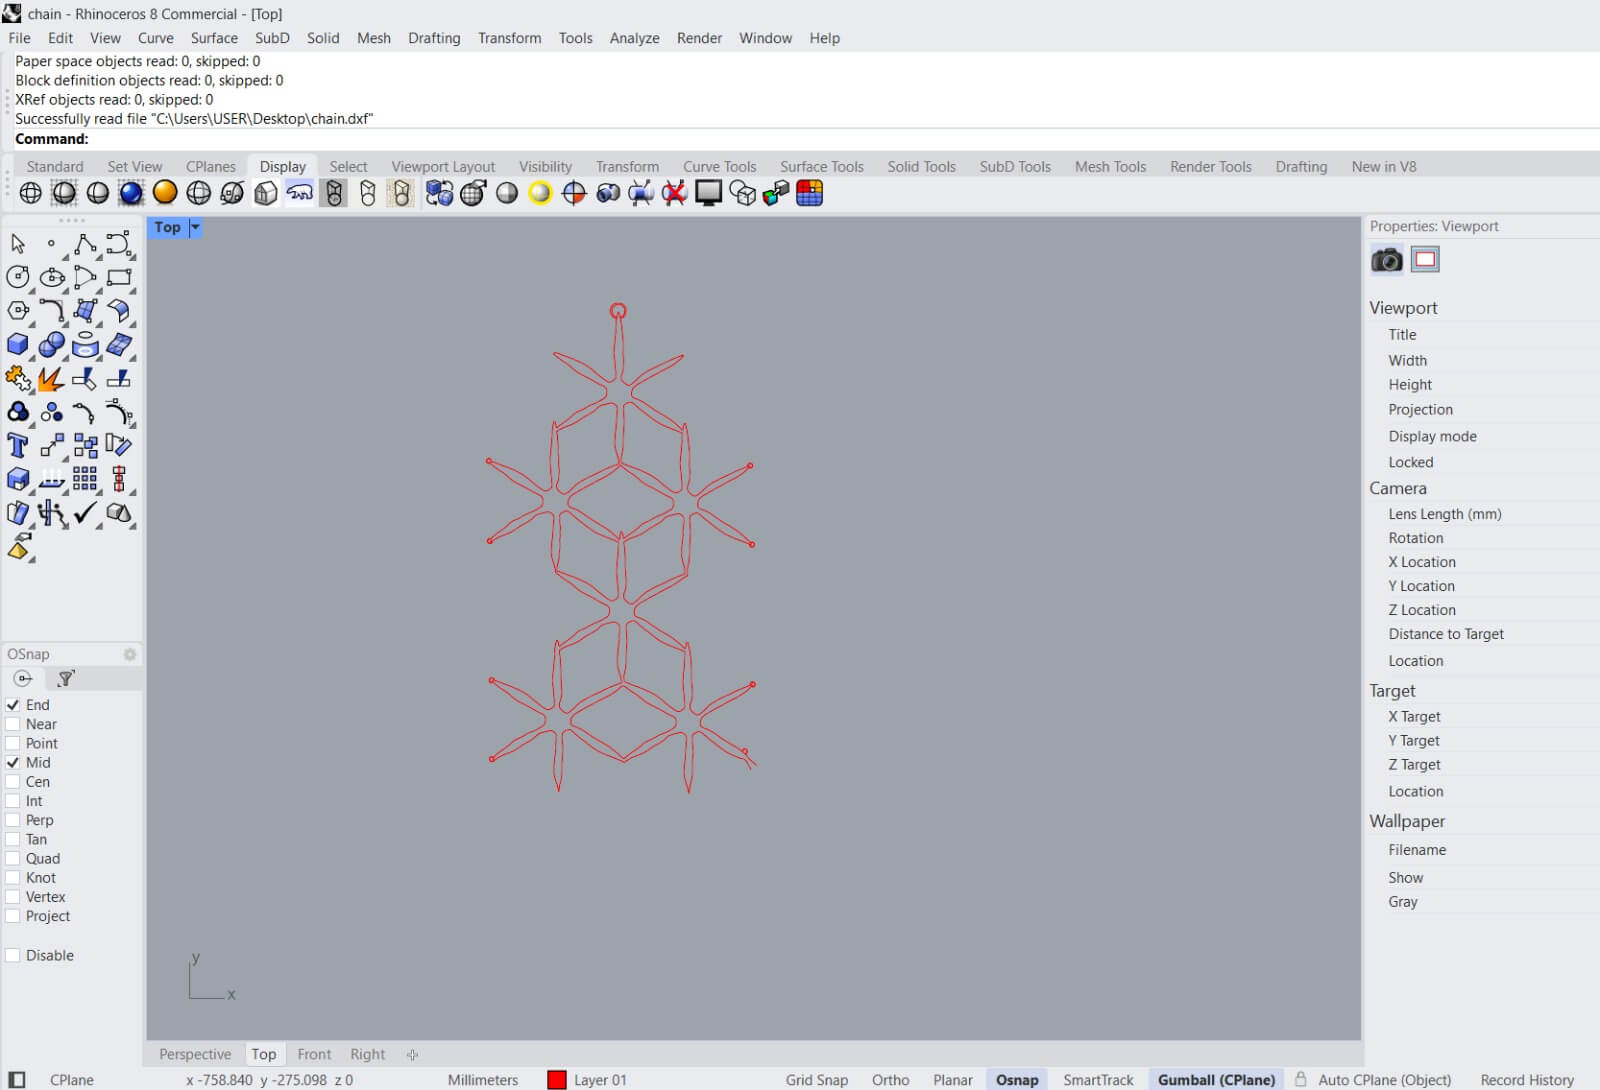Switch to the Perspective viewport tab
The width and height of the screenshot is (1600, 1090).
(194, 1054)
